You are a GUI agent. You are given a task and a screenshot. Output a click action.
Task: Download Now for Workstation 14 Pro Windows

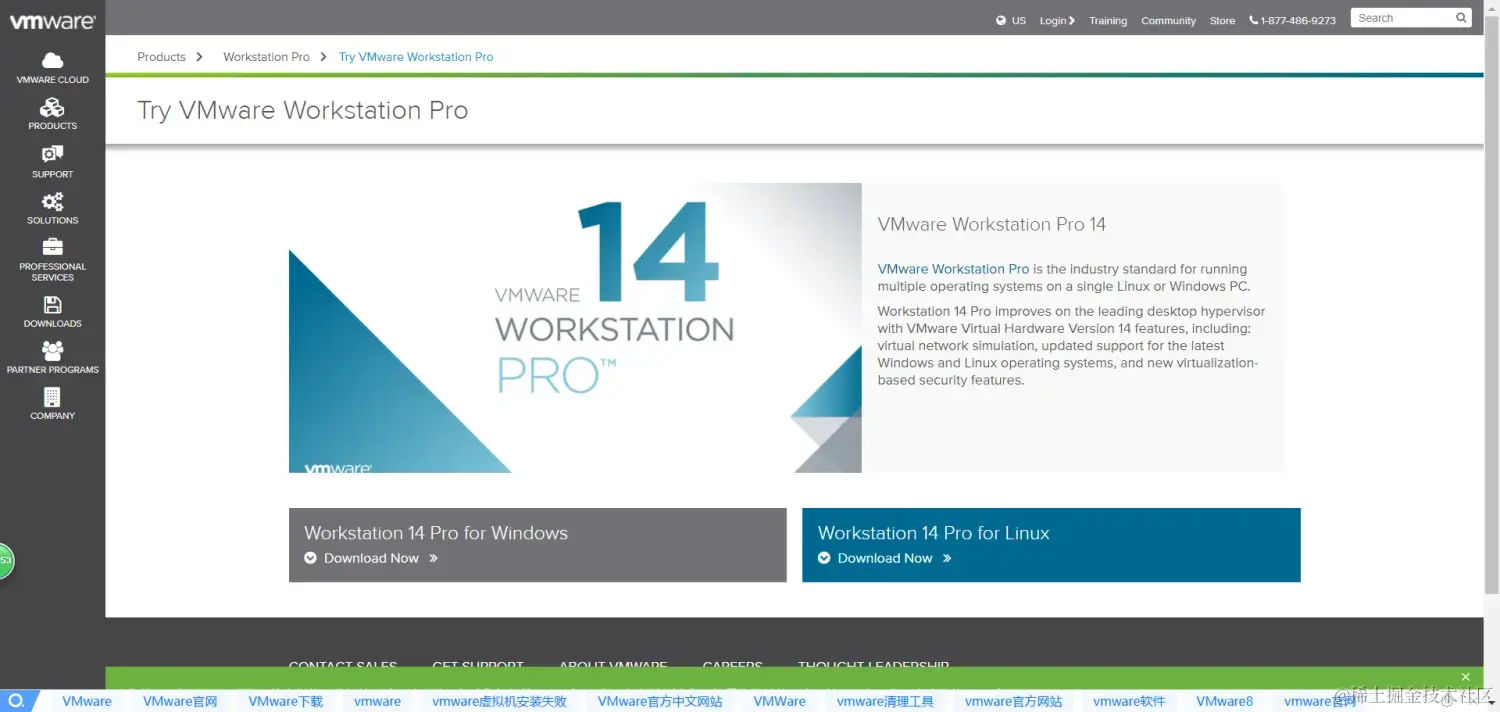pyautogui.click(x=371, y=558)
